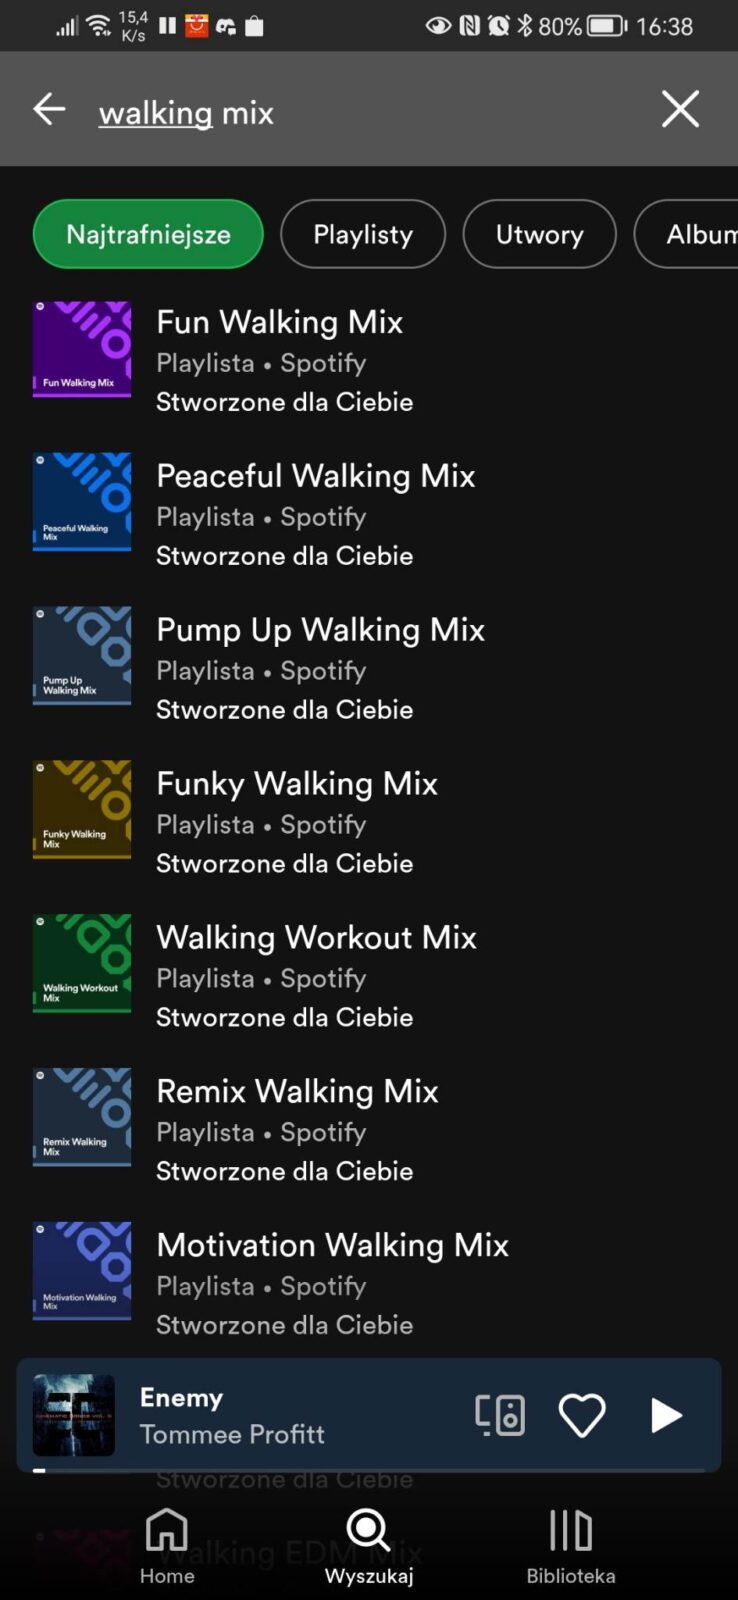
Task: Filter results by Playlisty
Action: pos(363,234)
